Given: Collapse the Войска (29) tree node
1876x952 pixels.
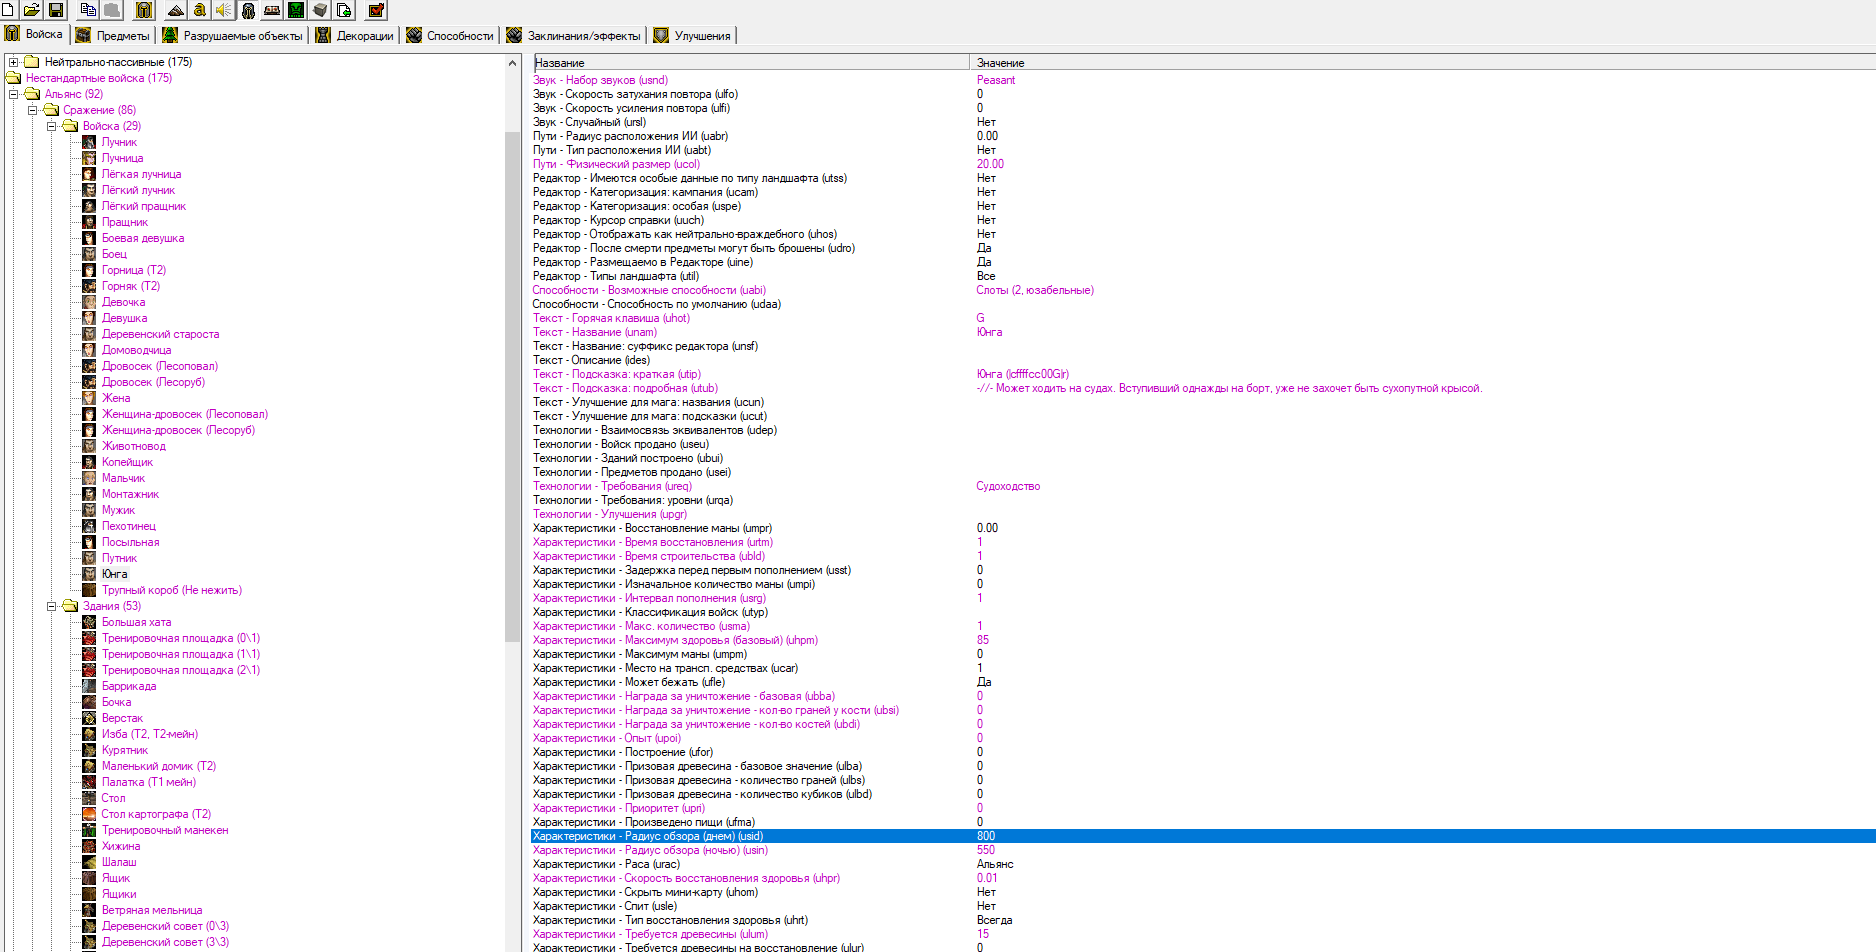Looking at the screenshot, I should (51, 126).
